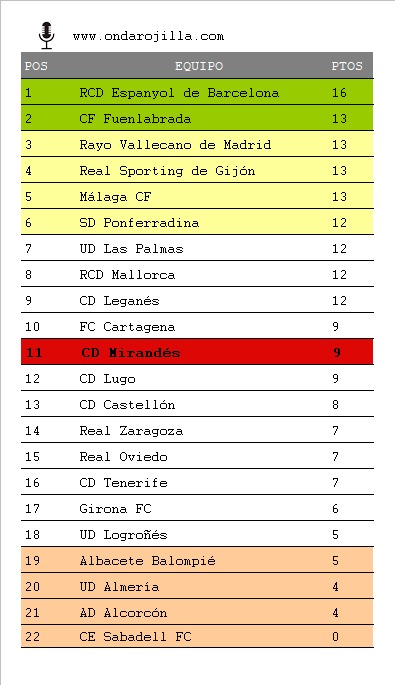Click the CD Lugo team name
This screenshot has width=395, height=685.
click(107, 379)
